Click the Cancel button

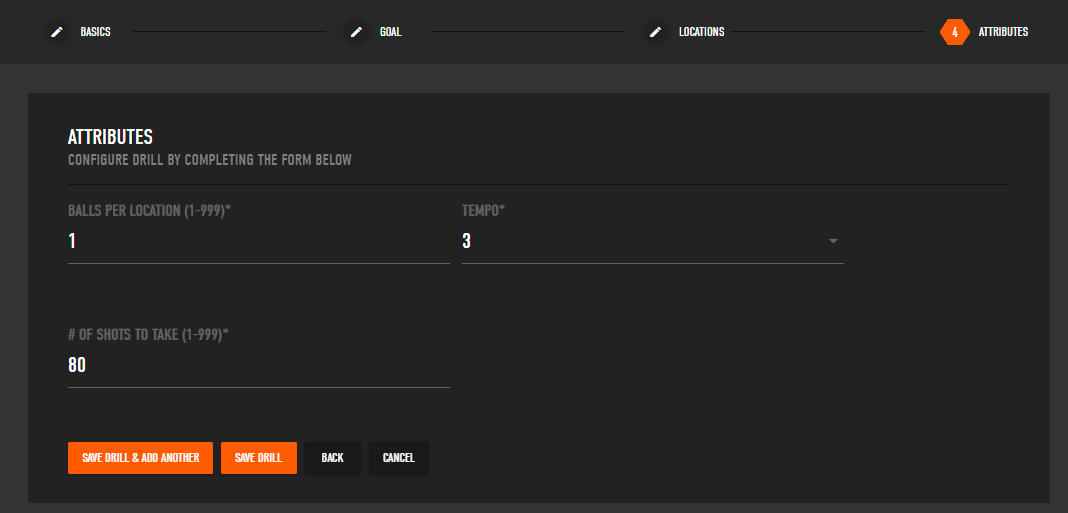(x=399, y=458)
